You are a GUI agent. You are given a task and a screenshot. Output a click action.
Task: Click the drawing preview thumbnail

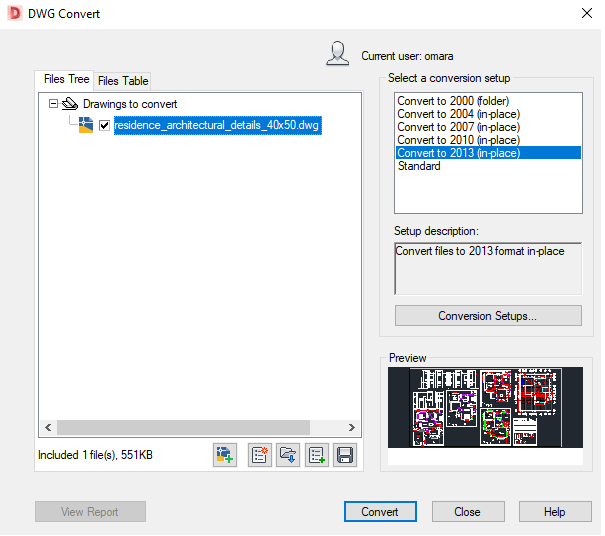485,407
